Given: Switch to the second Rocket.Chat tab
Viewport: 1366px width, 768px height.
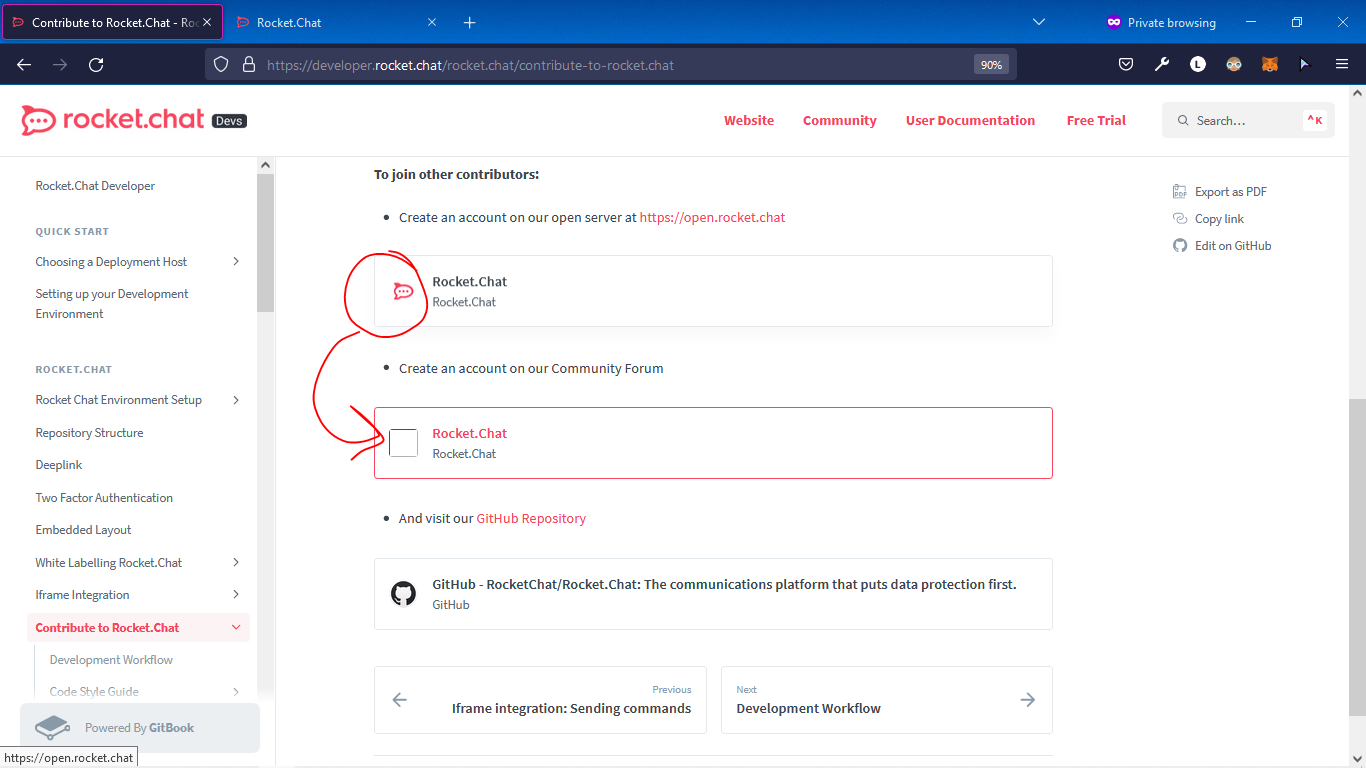Looking at the screenshot, I should [x=338, y=22].
